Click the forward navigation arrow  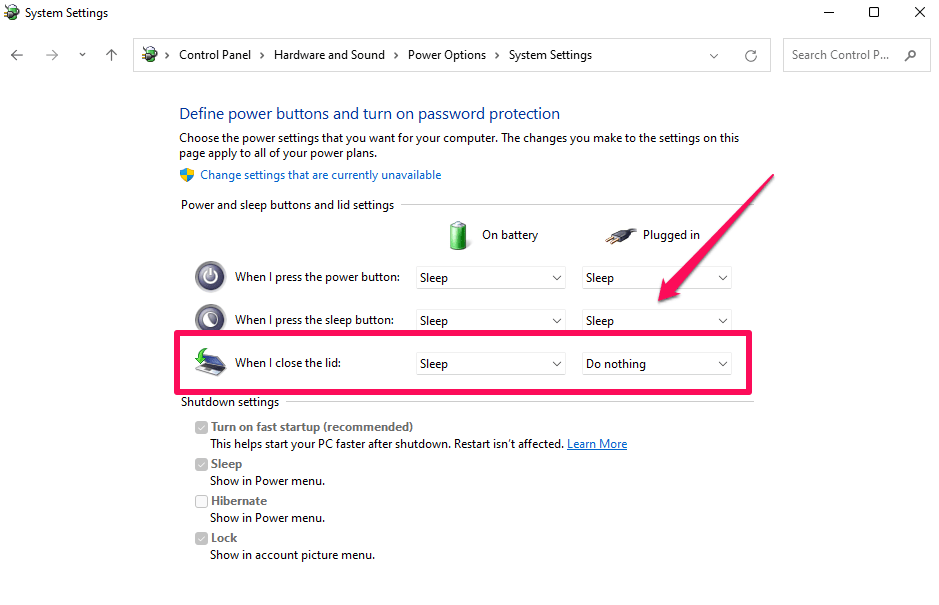(x=52, y=55)
